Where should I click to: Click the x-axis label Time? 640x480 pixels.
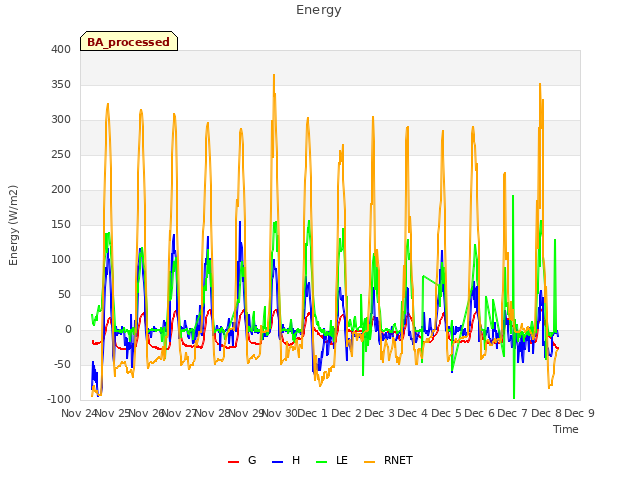point(566,429)
